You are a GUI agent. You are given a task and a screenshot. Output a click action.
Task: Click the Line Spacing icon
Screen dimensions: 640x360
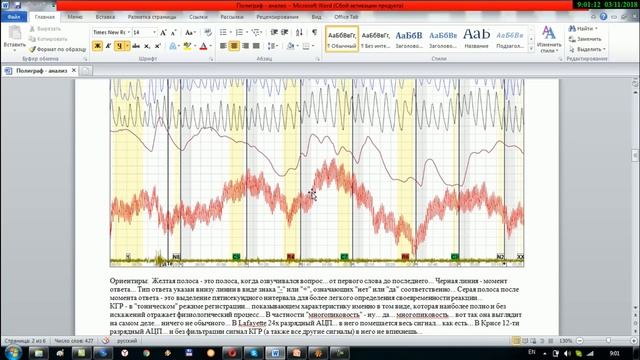click(271, 46)
